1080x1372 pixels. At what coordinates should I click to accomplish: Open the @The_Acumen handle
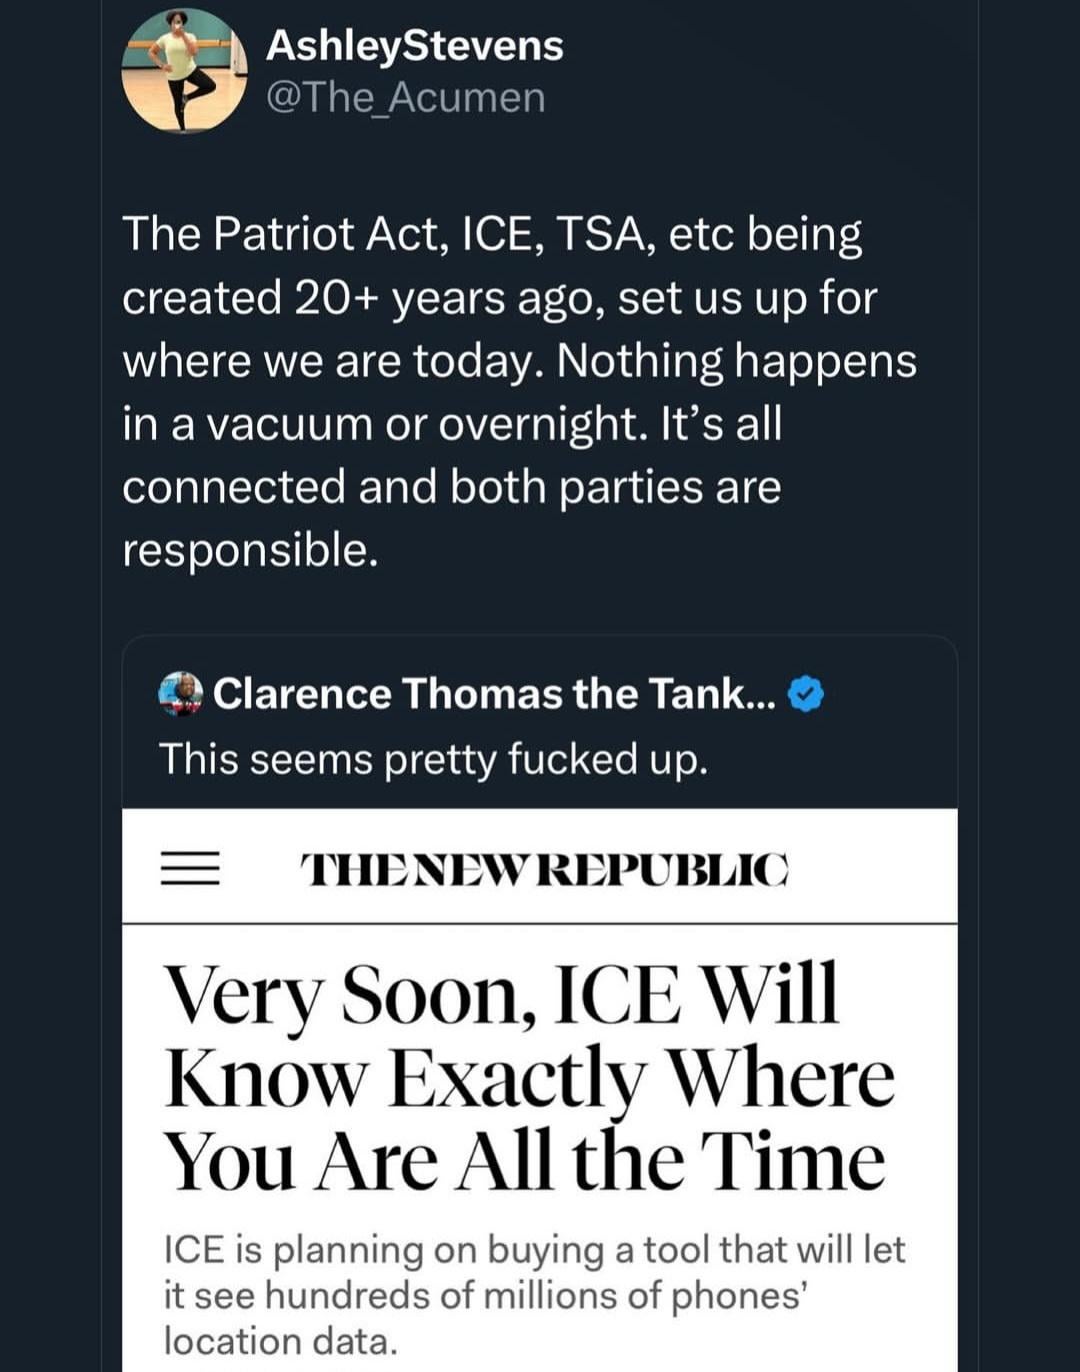point(405,98)
